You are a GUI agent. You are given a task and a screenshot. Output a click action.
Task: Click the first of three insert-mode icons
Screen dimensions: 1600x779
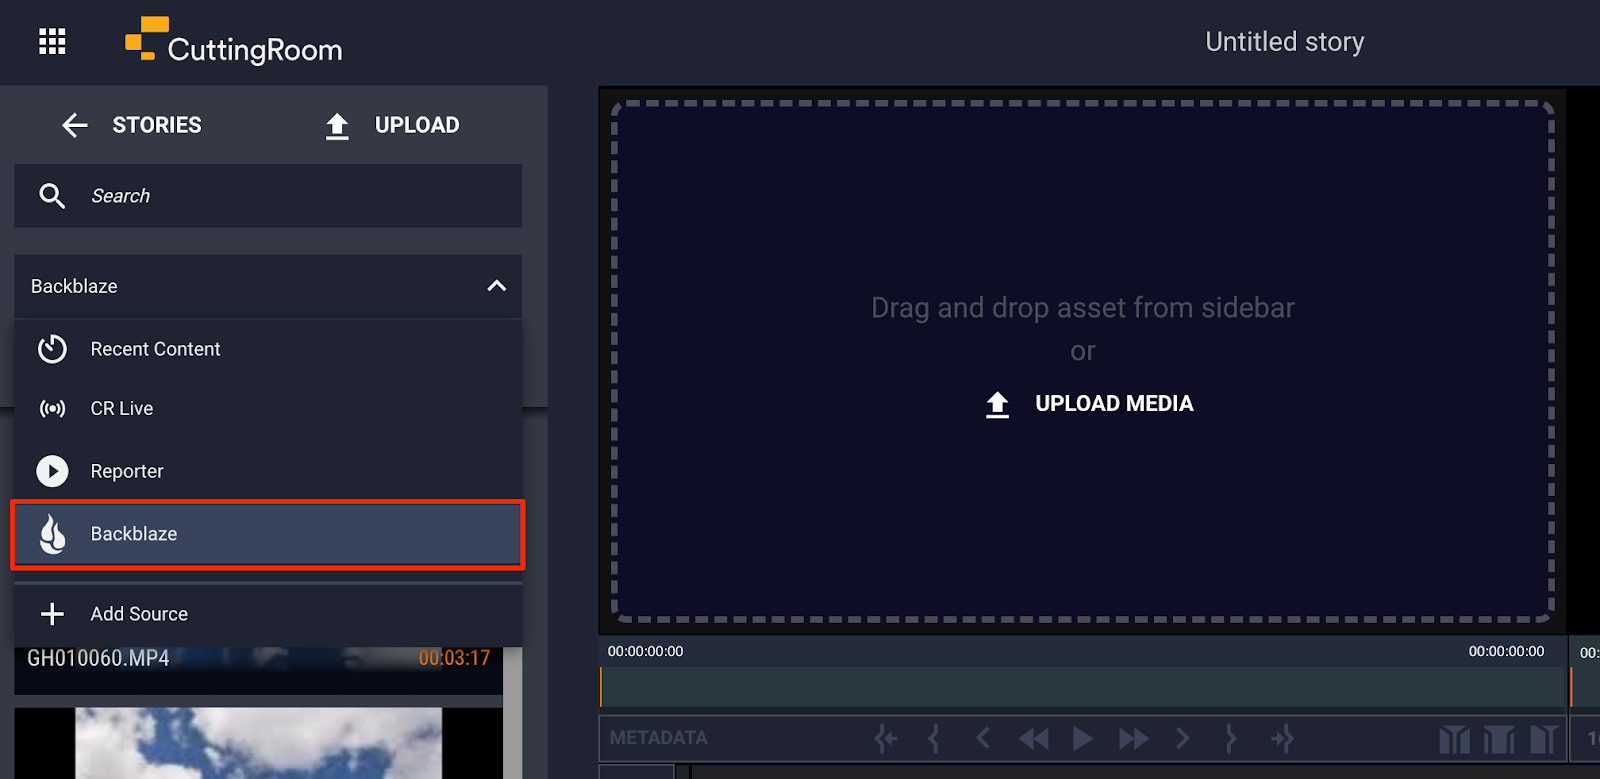point(1455,739)
